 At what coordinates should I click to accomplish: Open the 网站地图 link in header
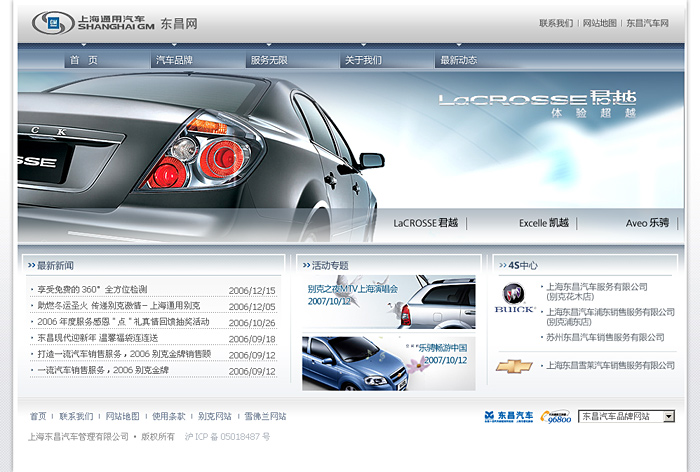(600, 23)
